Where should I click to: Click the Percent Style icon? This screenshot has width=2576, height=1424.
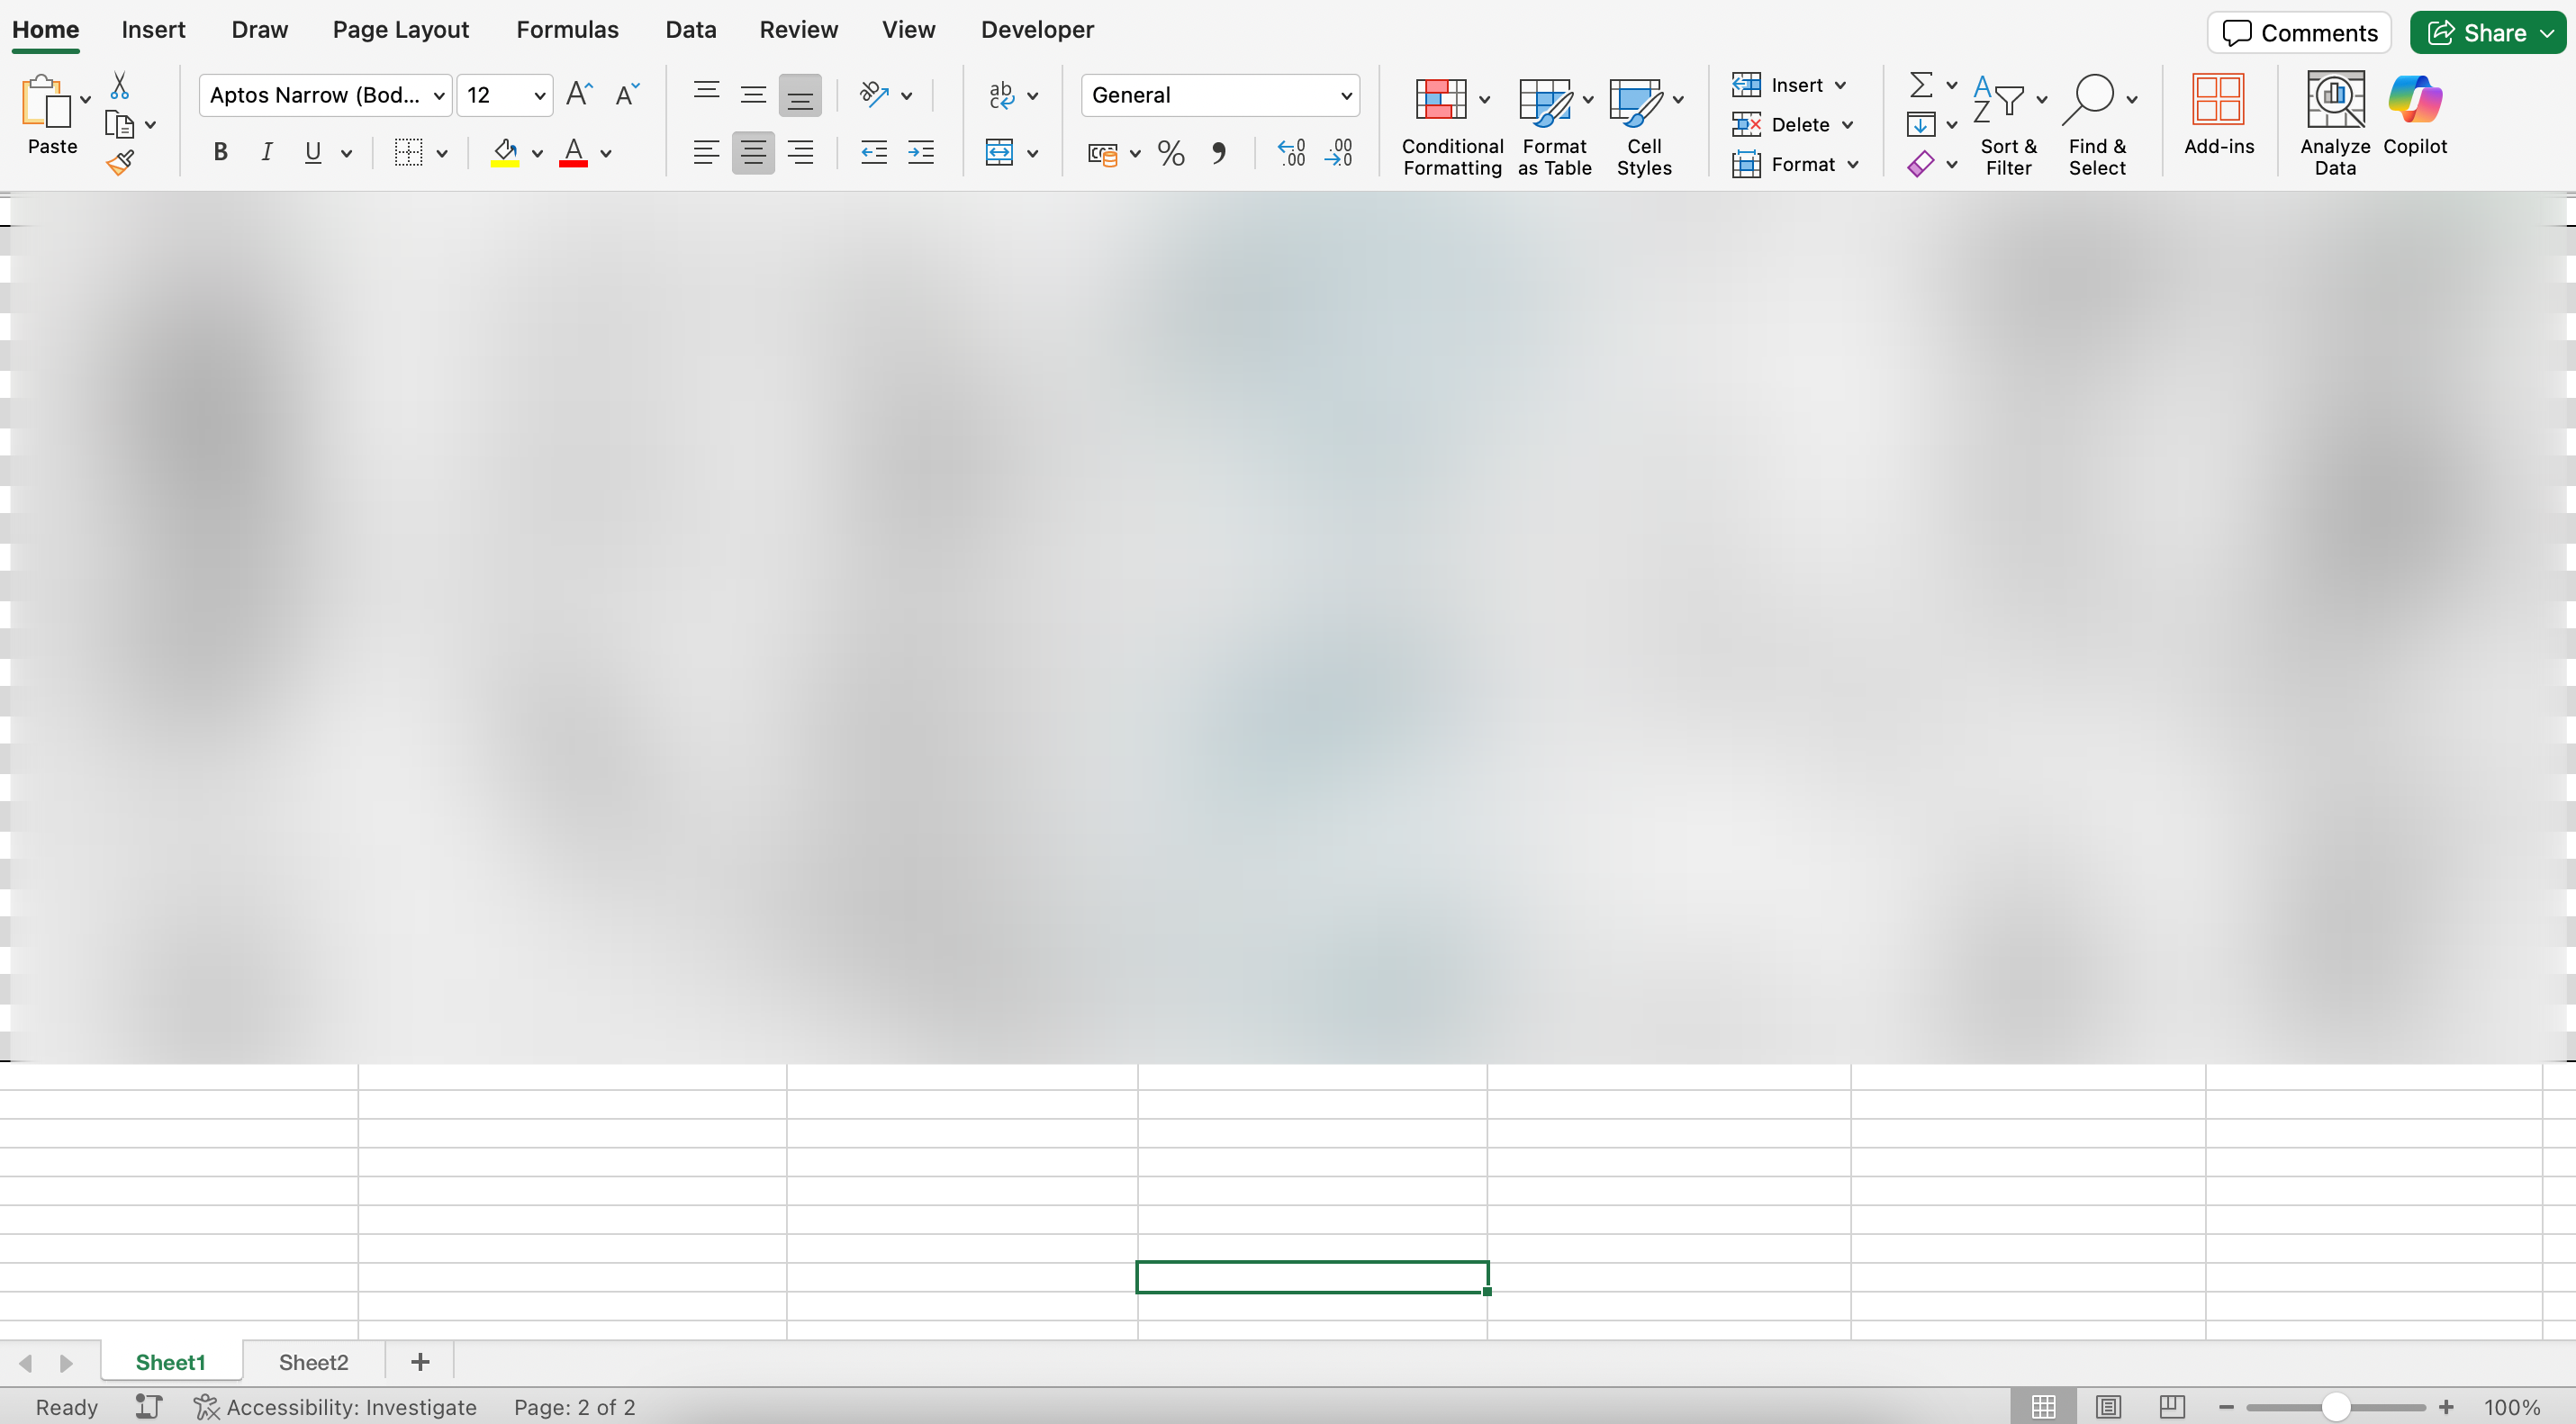pos(1171,153)
